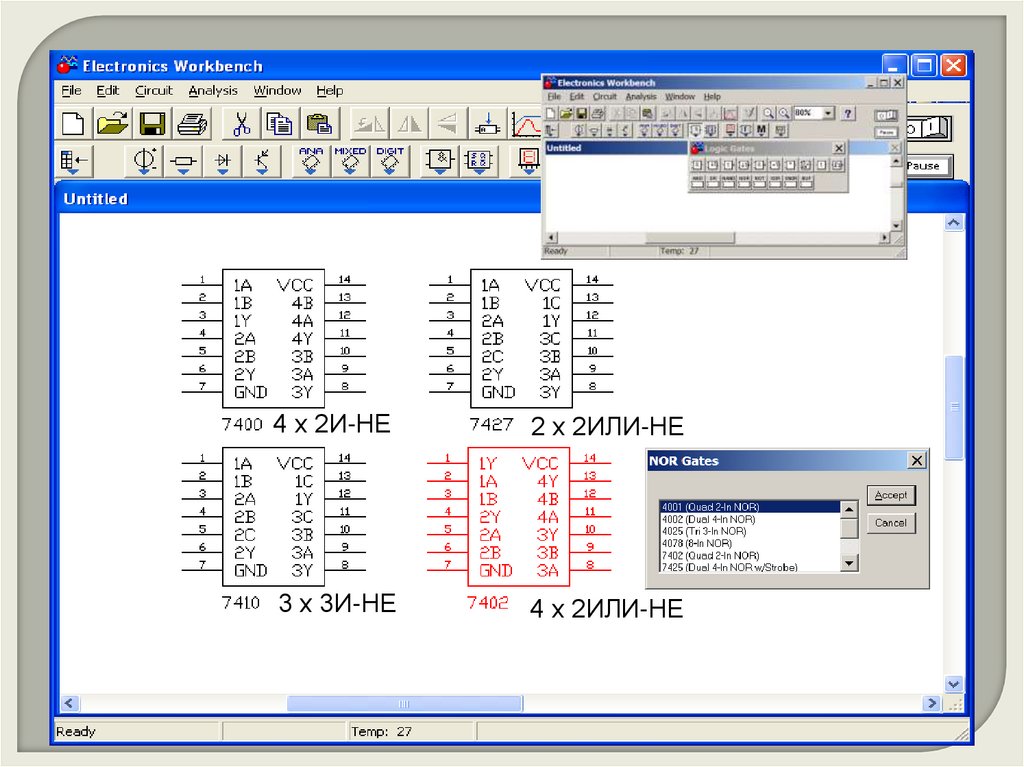Open the ANA analog ICs bin
Viewport: 1024px width, 767px height.
311,161
